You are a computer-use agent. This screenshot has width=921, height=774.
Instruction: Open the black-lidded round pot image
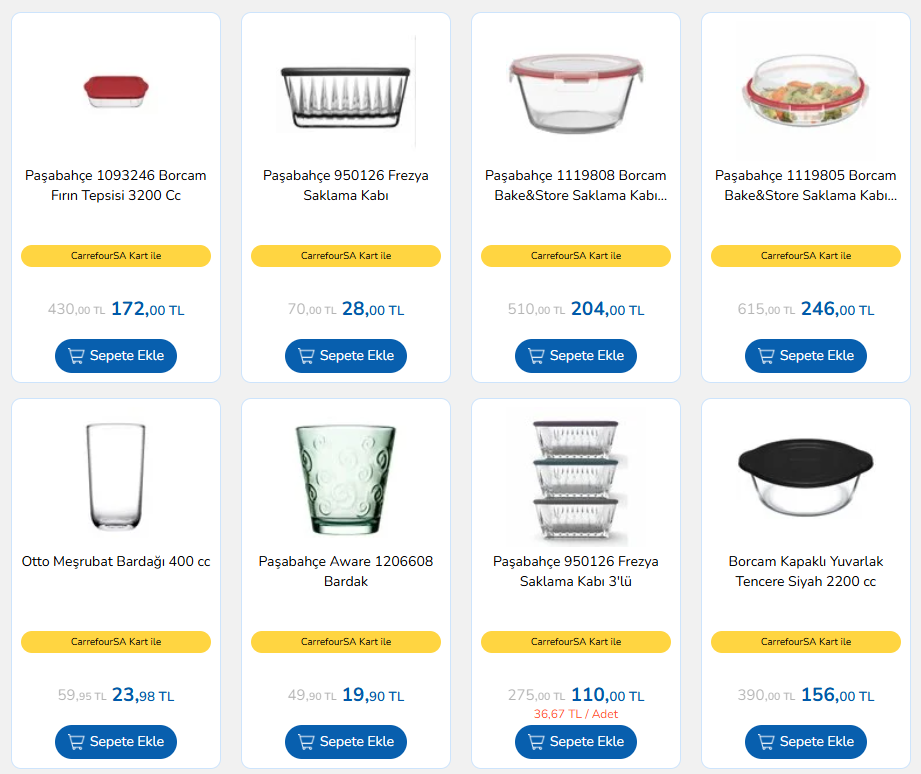805,478
